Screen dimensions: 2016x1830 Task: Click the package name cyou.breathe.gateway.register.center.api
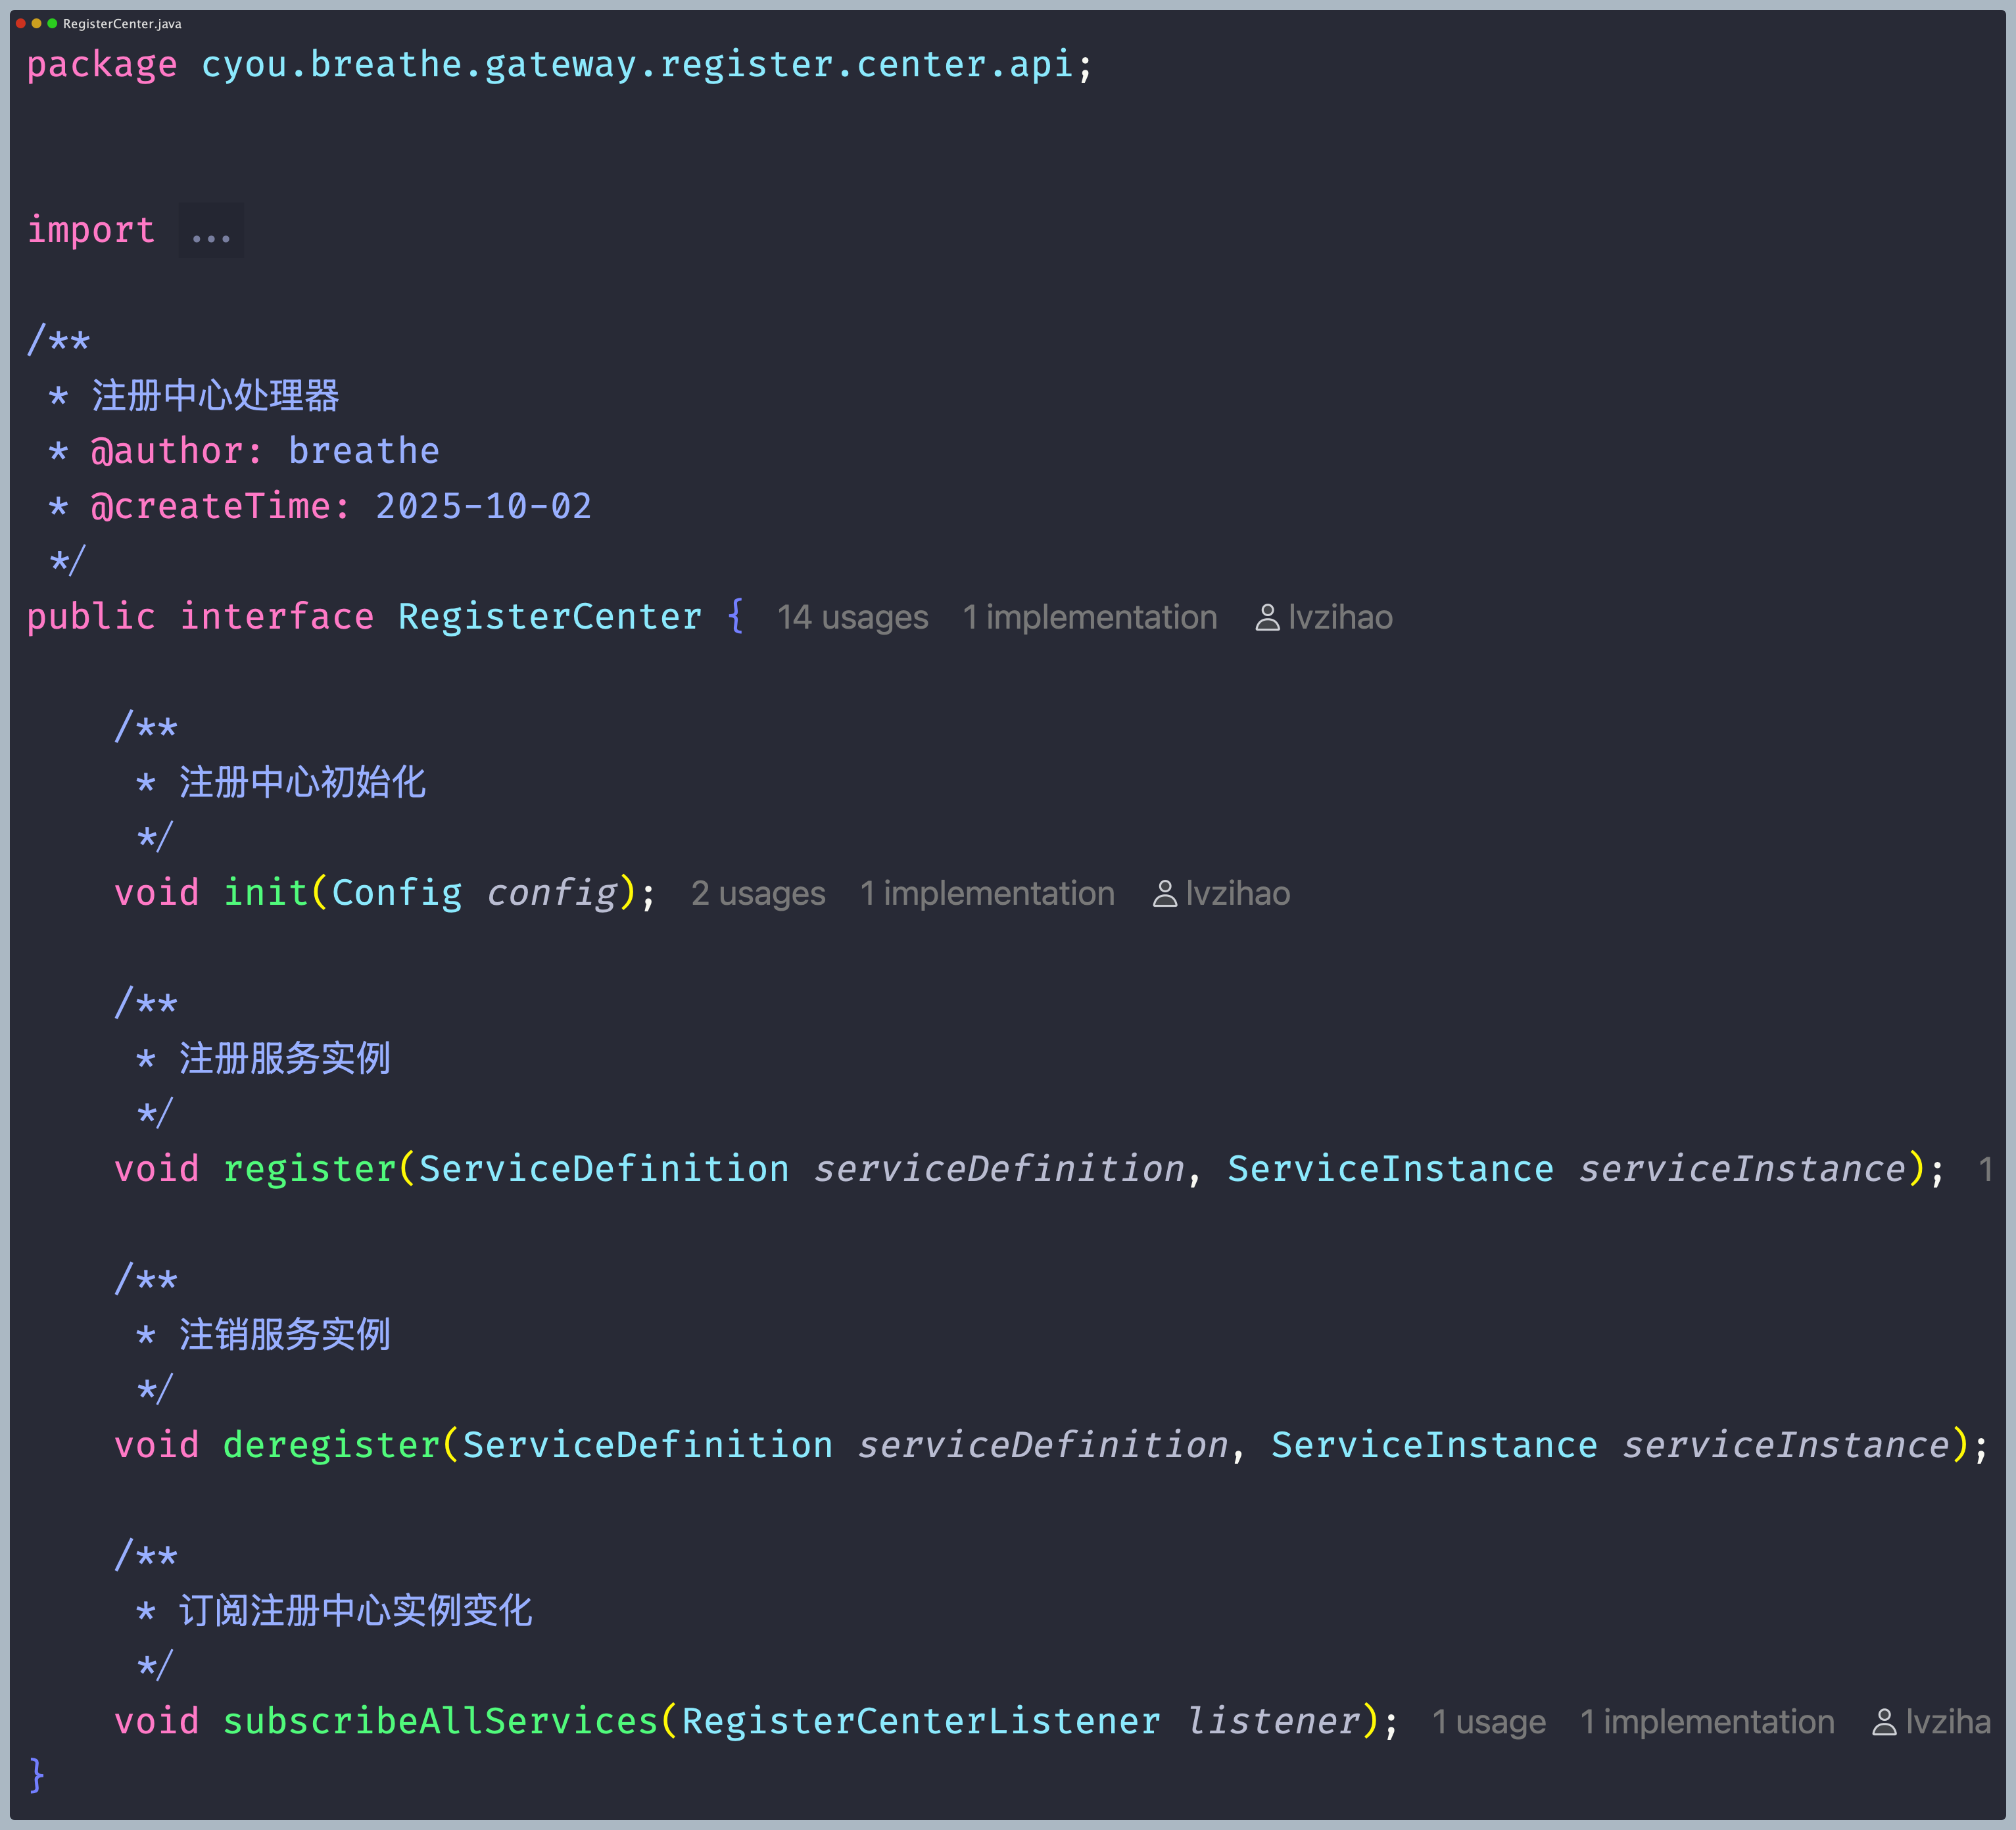(637, 65)
